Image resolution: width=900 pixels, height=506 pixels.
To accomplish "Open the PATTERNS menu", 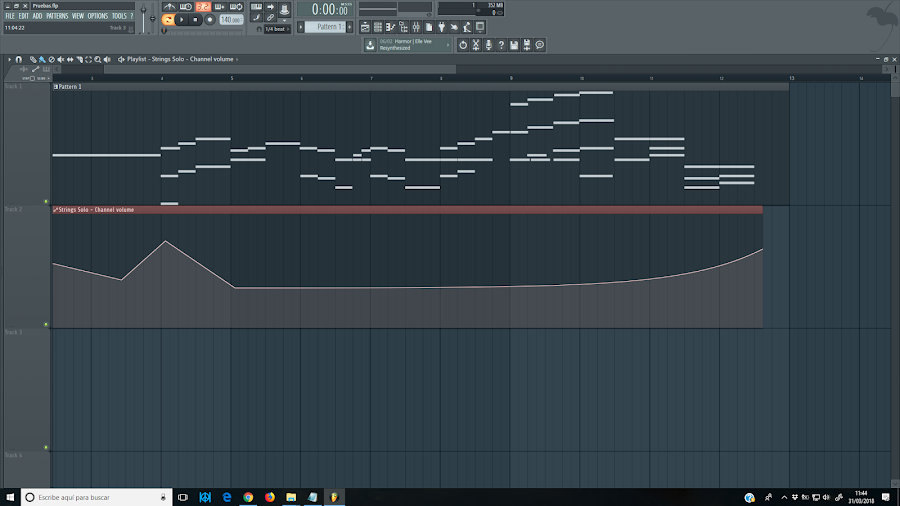I will pyautogui.click(x=57, y=16).
